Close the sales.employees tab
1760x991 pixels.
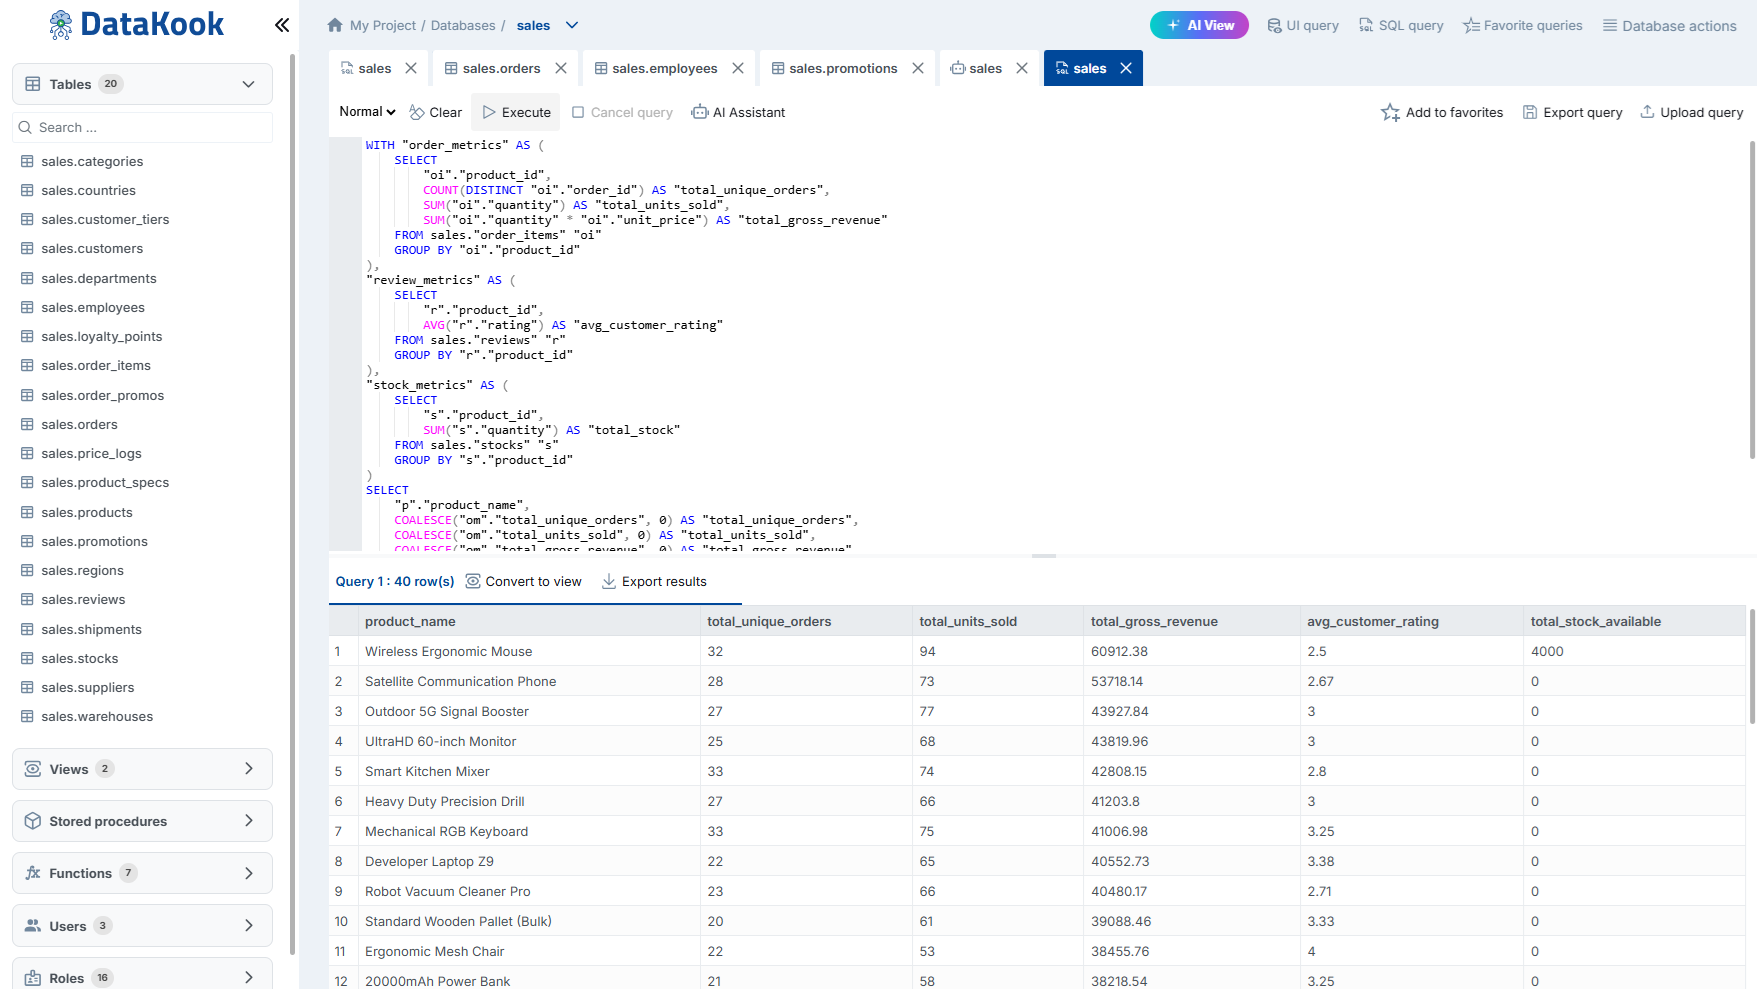pyautogui.click(x=738, y=68)
